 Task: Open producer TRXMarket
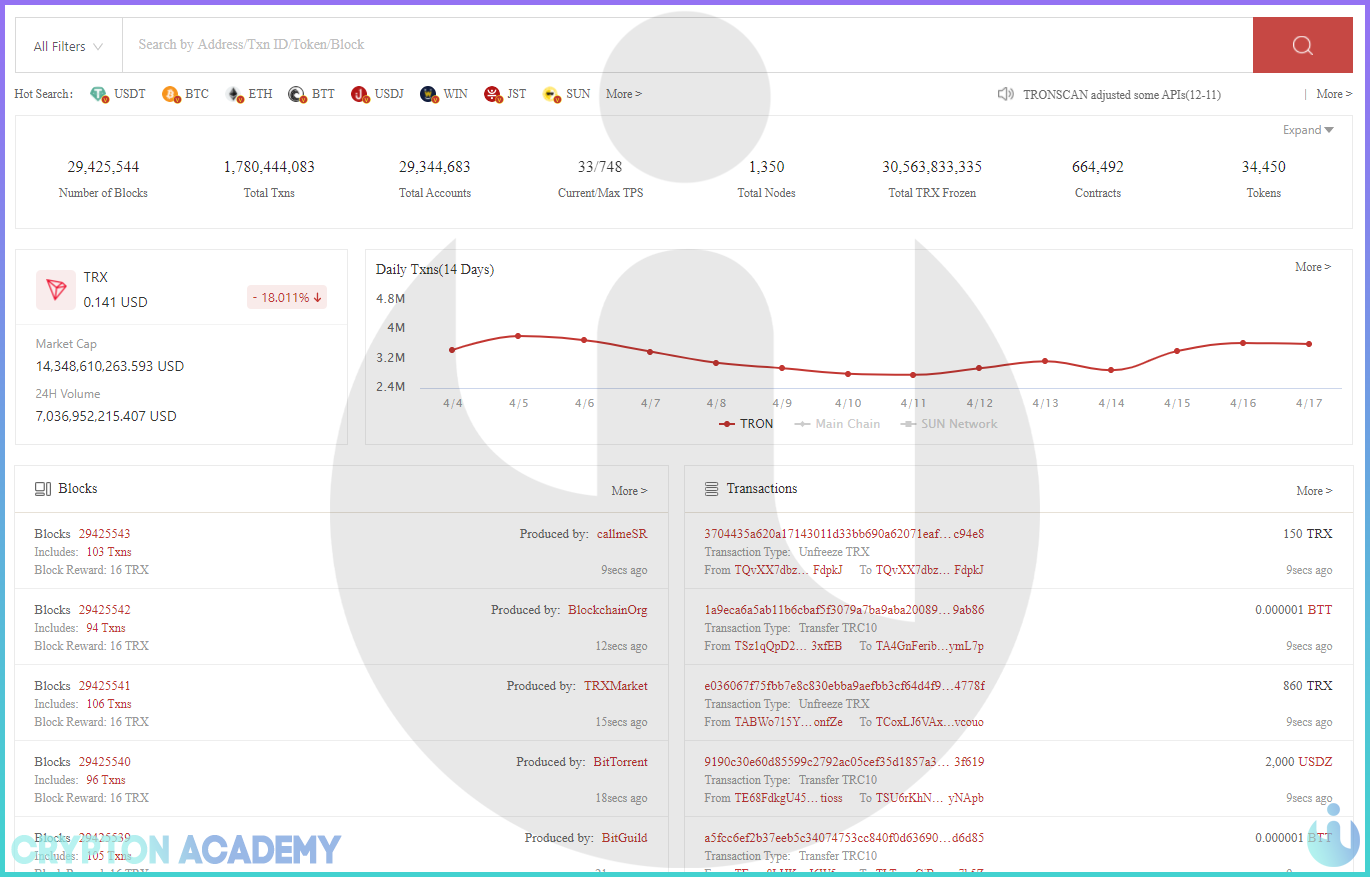coord(616,686)
